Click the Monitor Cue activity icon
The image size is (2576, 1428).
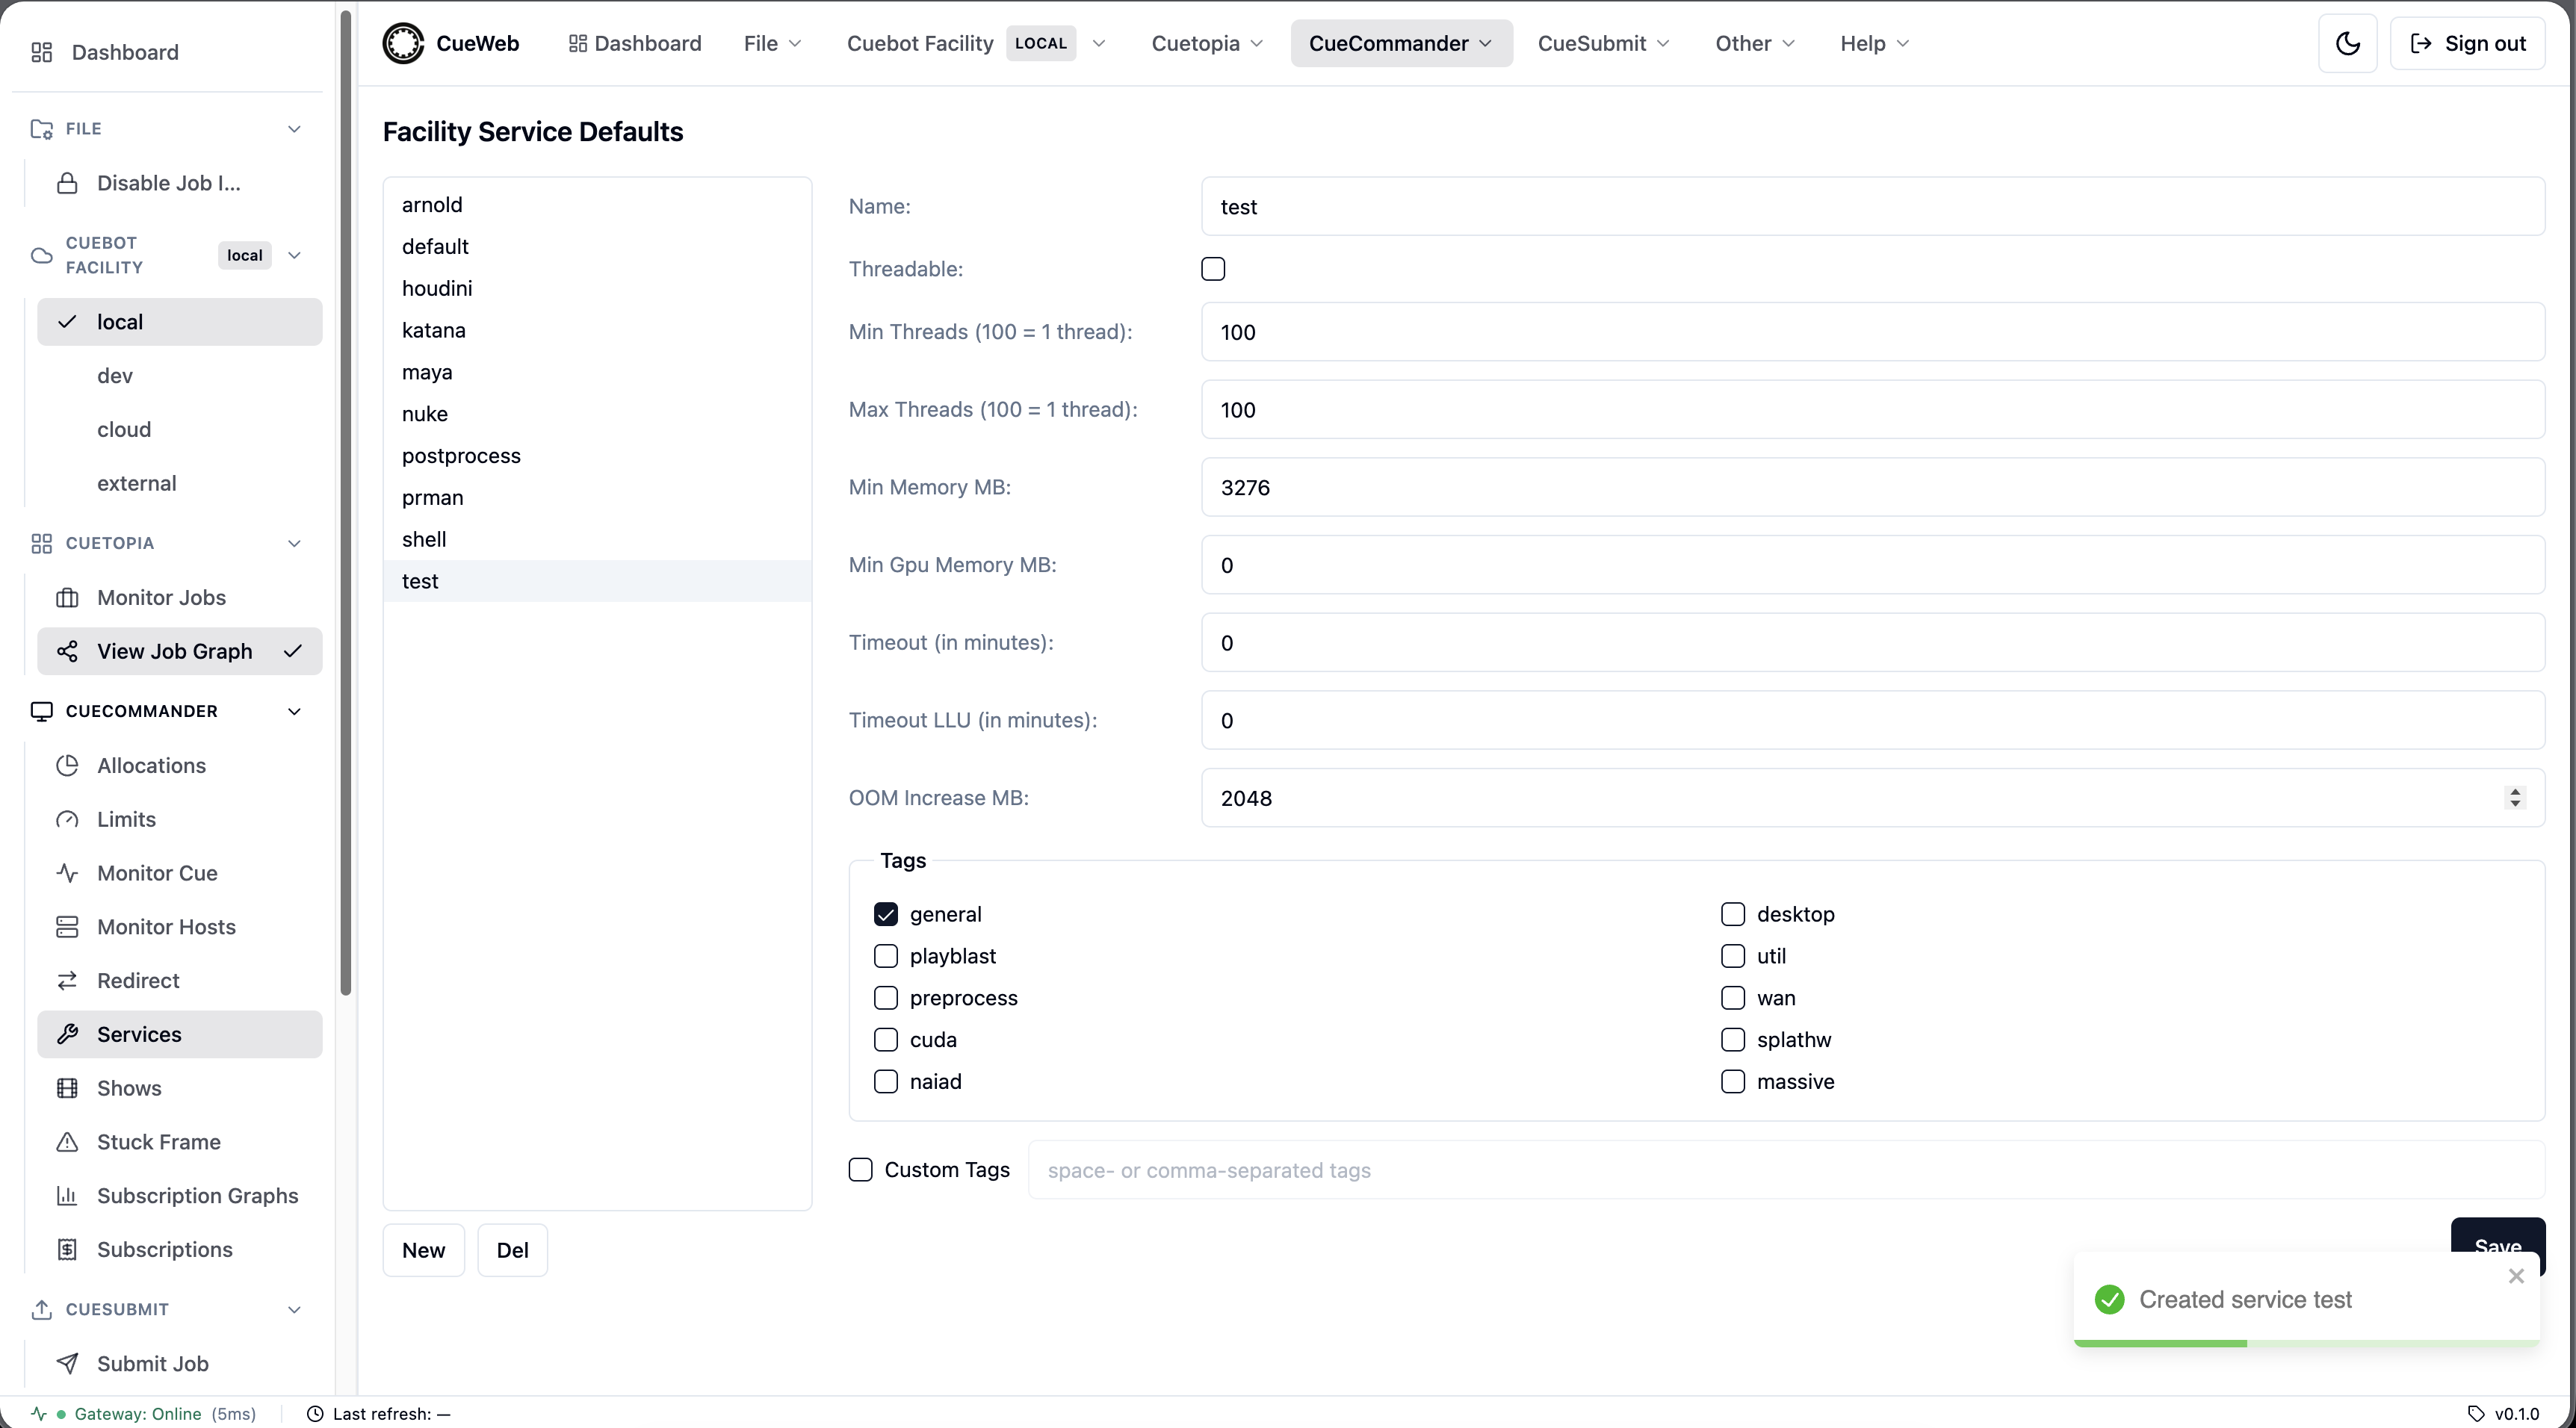67,873
